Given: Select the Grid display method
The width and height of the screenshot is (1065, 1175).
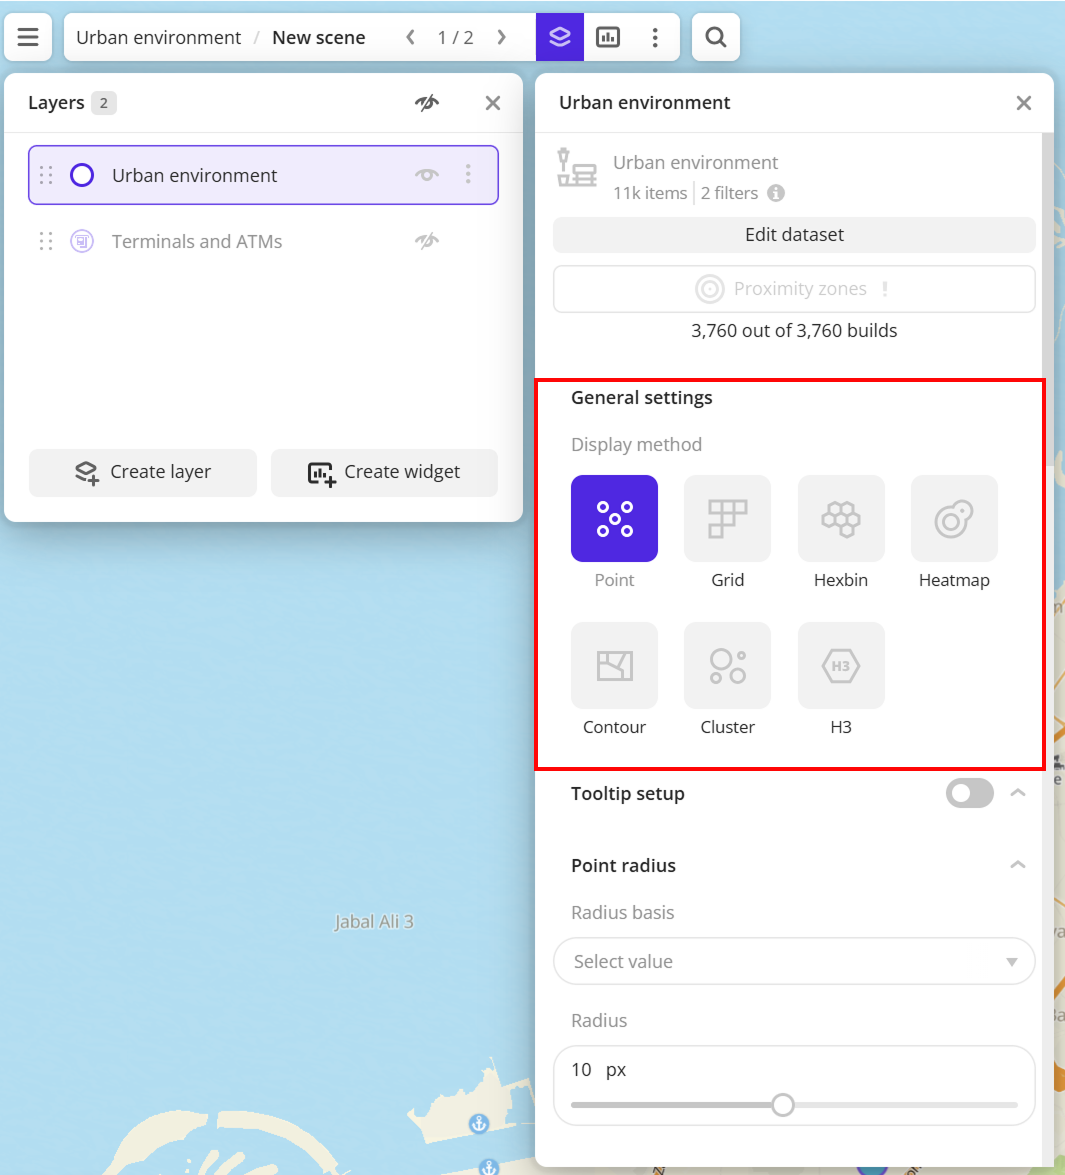Looking at the screenshot, I should (727, 519).
